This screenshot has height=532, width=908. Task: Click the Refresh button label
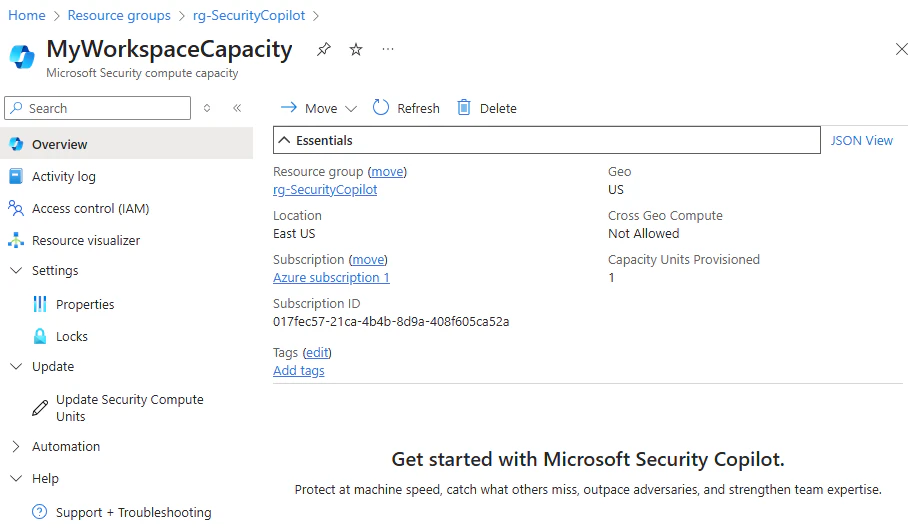click(418, 108)
